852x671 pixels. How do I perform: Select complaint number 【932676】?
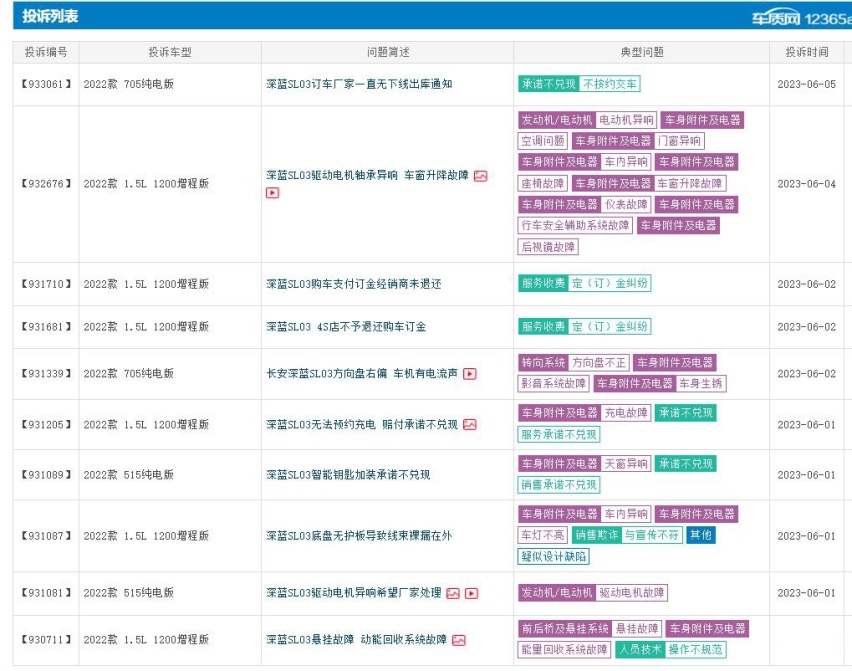46,184
